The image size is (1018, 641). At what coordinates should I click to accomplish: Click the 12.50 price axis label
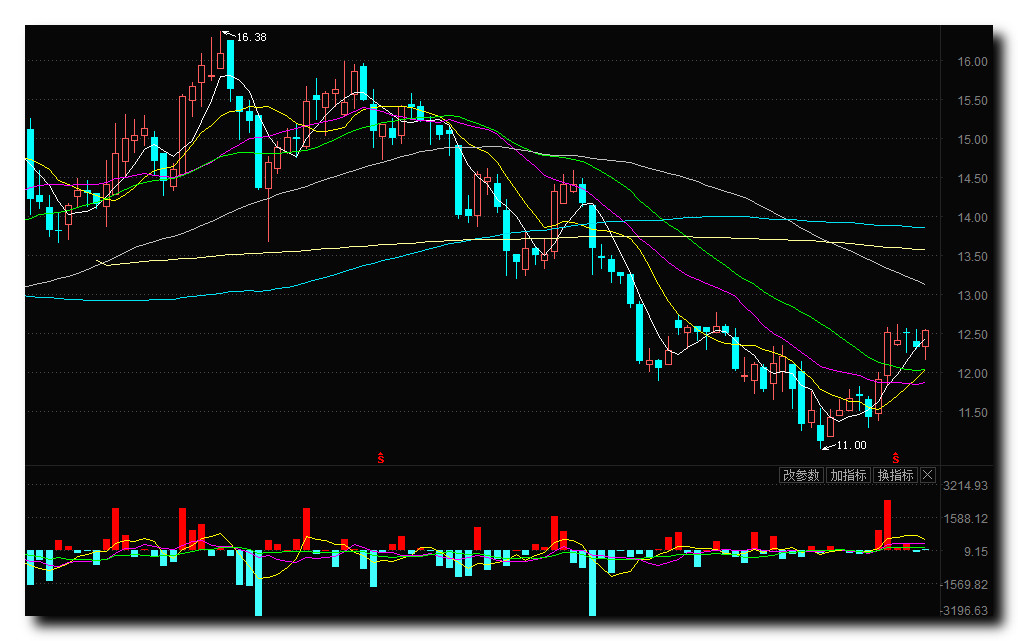[x=972, y=334]
